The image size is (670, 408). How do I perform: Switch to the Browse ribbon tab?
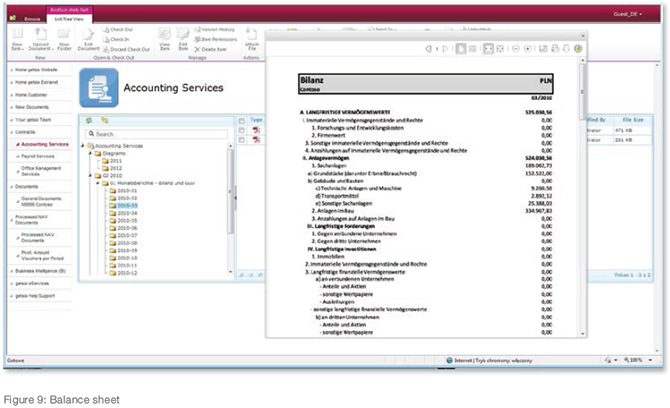(32, 19)
